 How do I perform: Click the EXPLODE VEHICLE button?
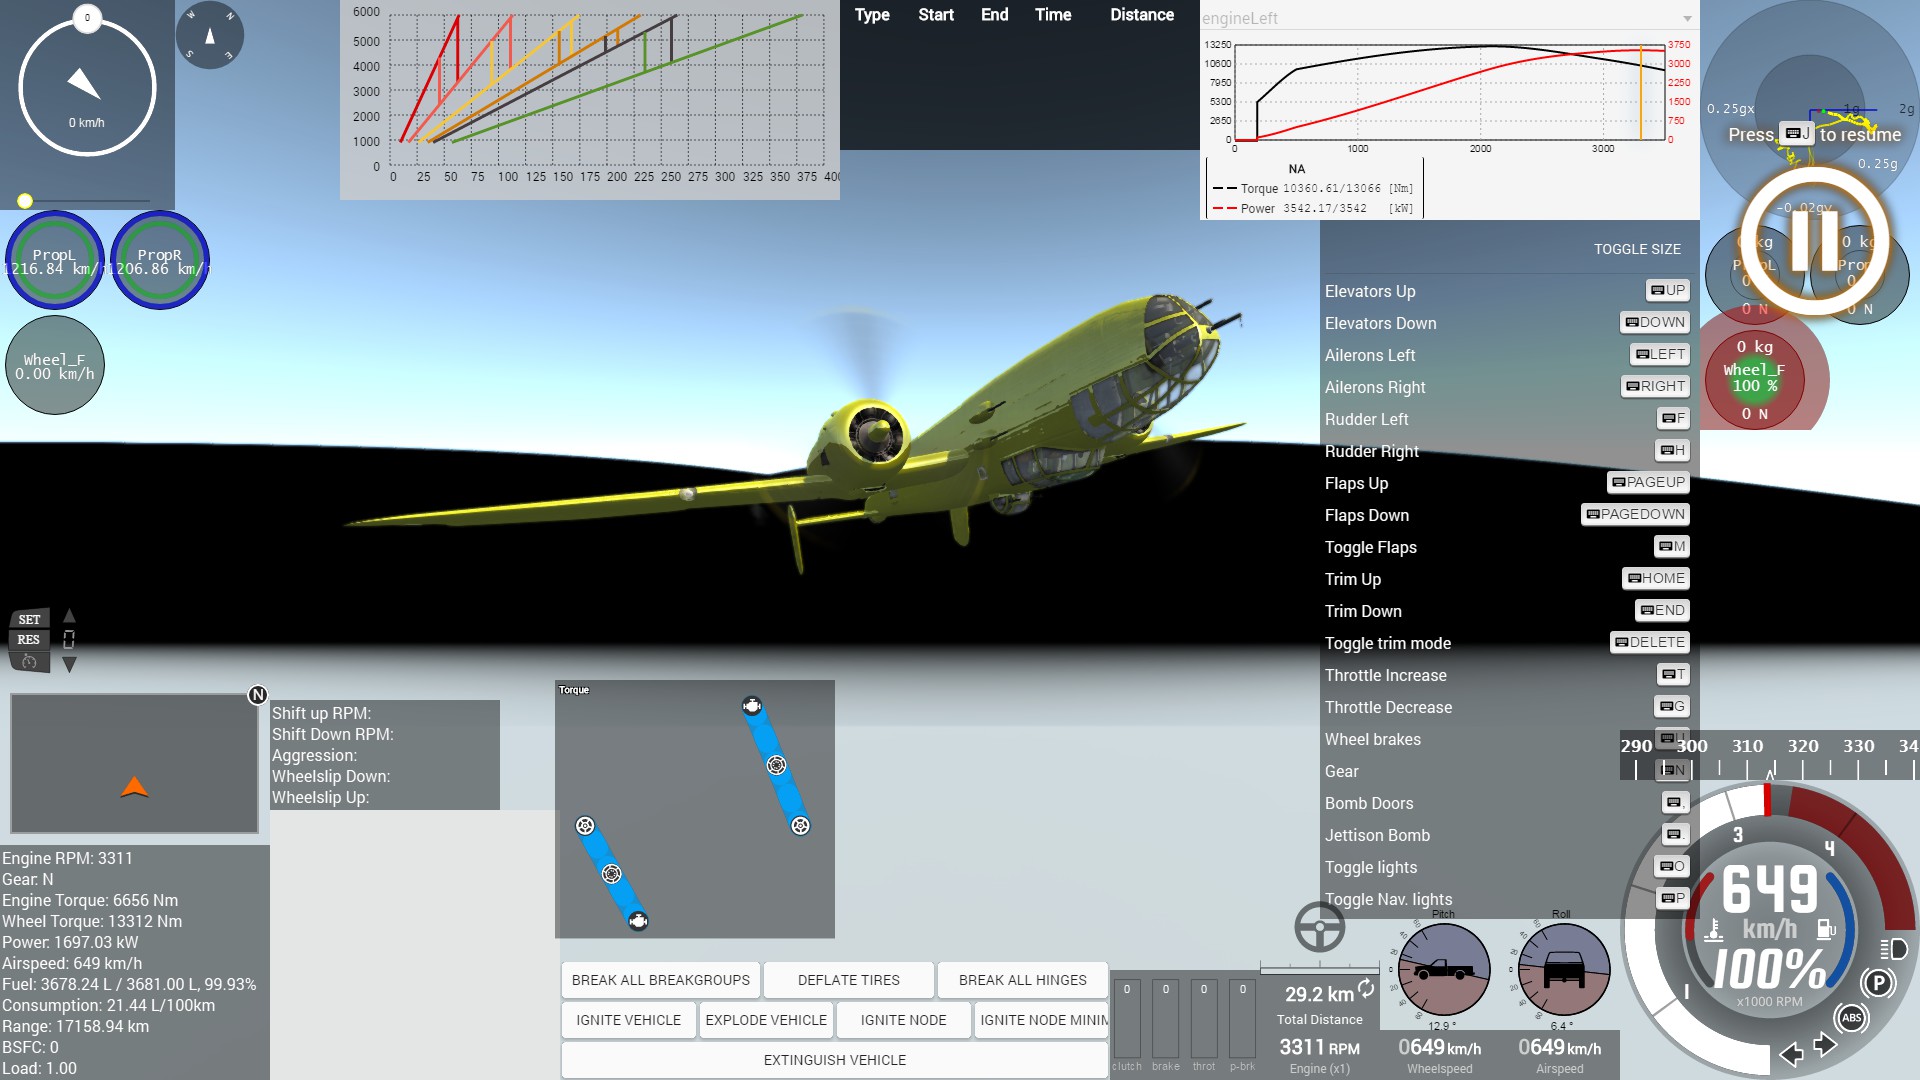click(x=766, y=1020)
